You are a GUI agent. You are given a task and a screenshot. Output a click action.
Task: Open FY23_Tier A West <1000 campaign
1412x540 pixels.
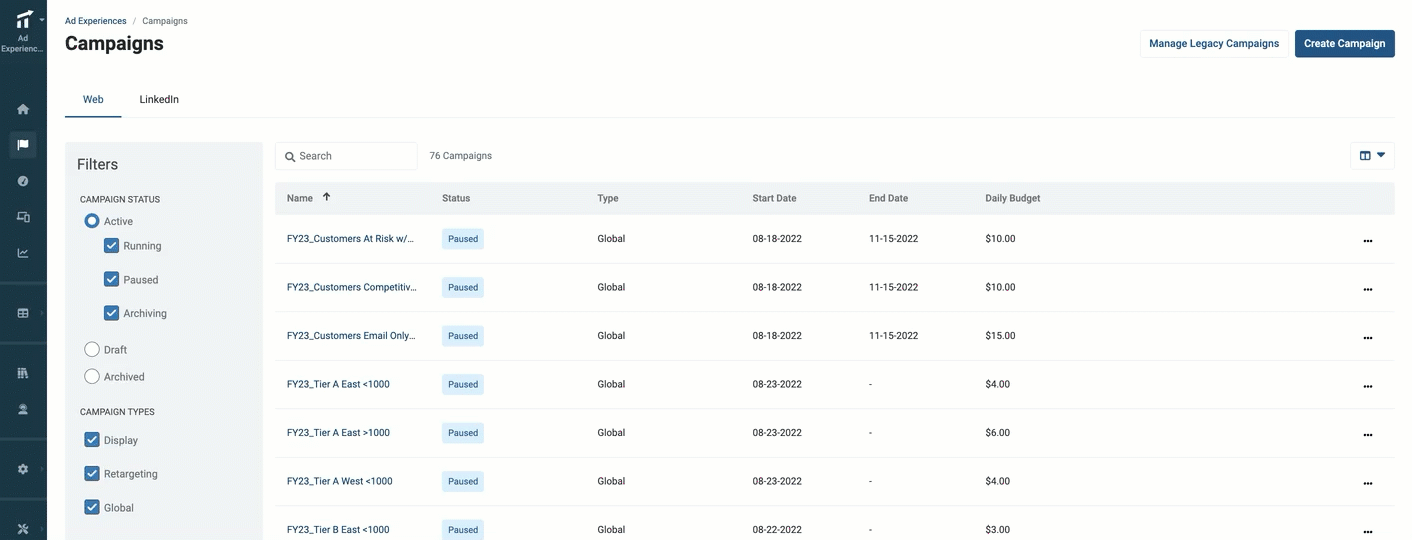coord(339,481)
